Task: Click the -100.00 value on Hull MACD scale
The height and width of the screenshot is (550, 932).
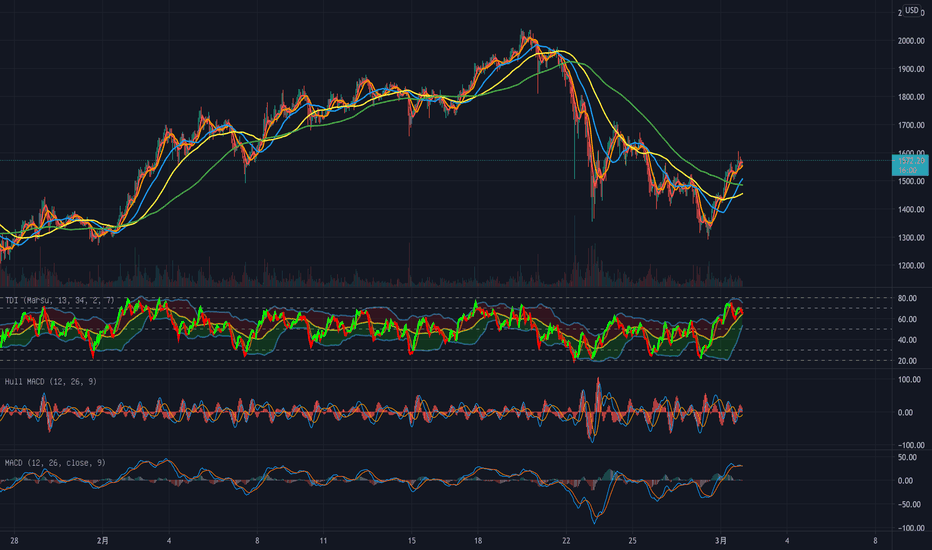Action: 909,445
